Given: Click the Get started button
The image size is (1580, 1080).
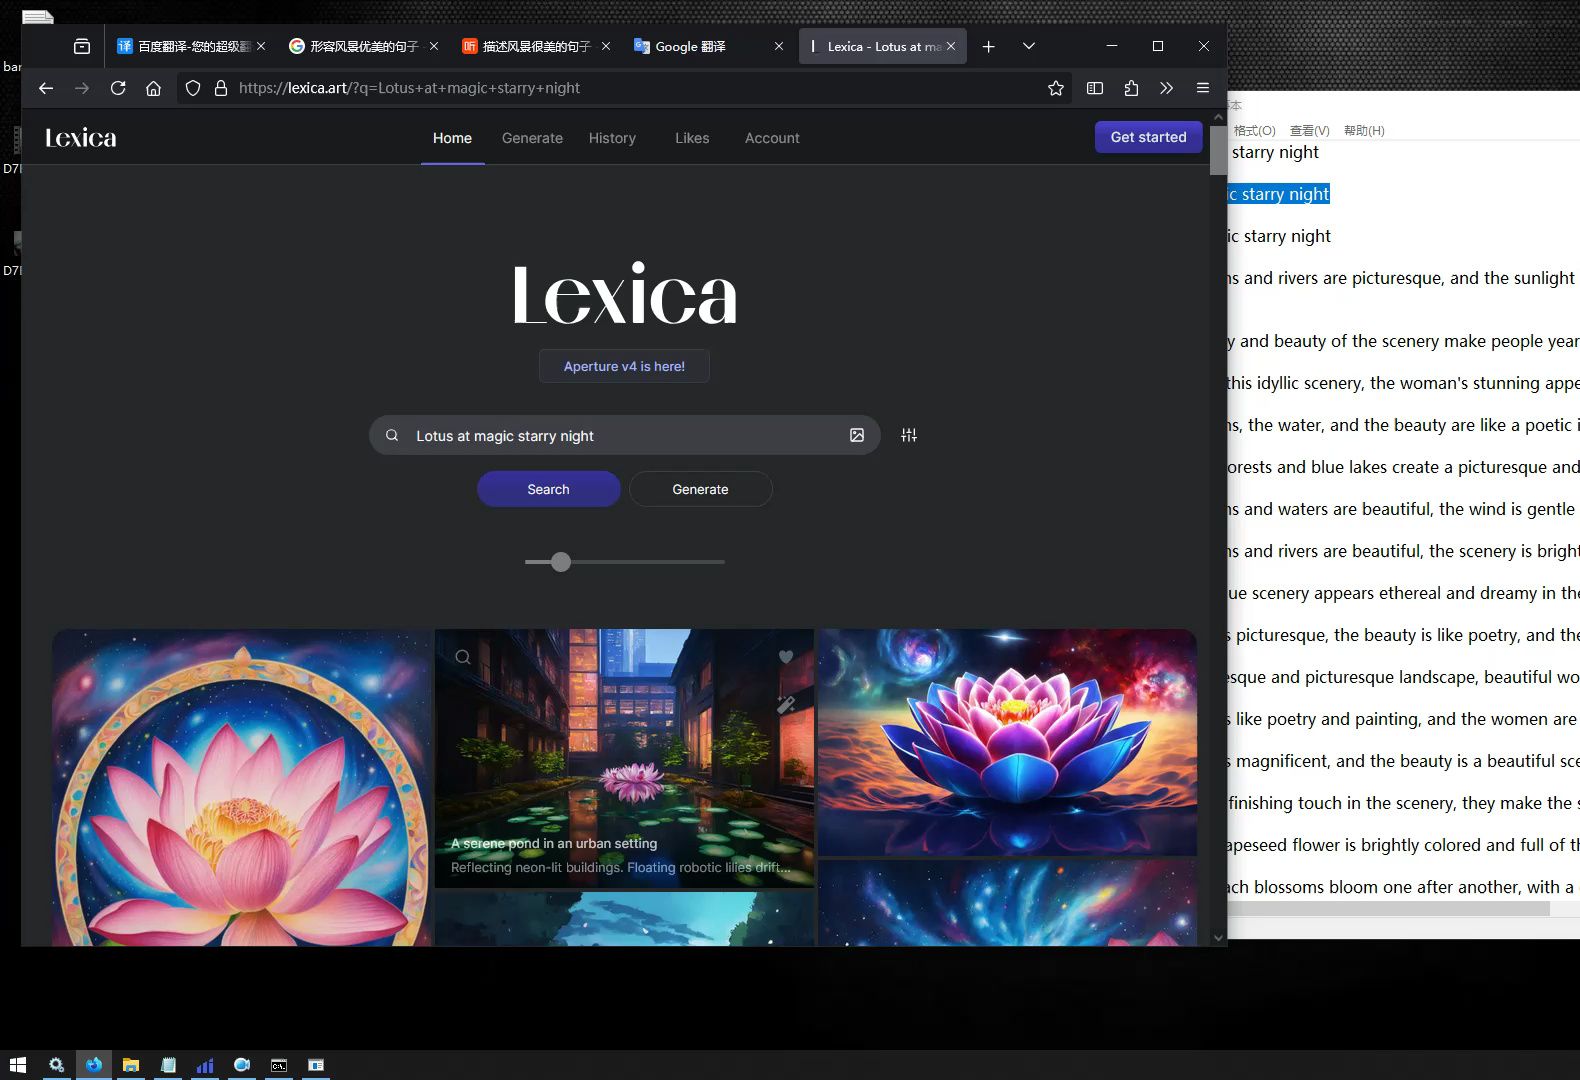Looking at the screenshot, I should tap(1148, 137).
